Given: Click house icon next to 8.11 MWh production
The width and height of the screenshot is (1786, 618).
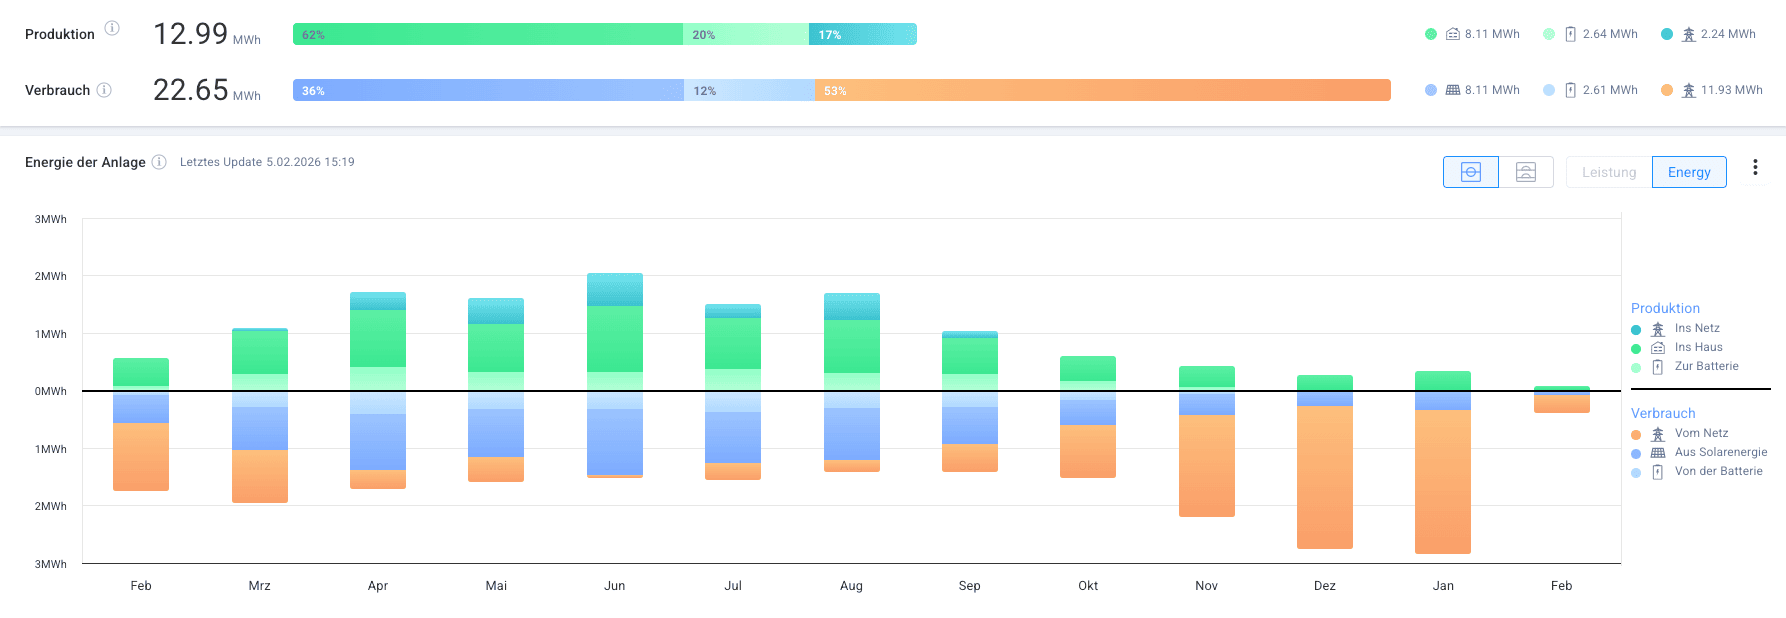Looking at the screenshot, I should pos(1453,34).
